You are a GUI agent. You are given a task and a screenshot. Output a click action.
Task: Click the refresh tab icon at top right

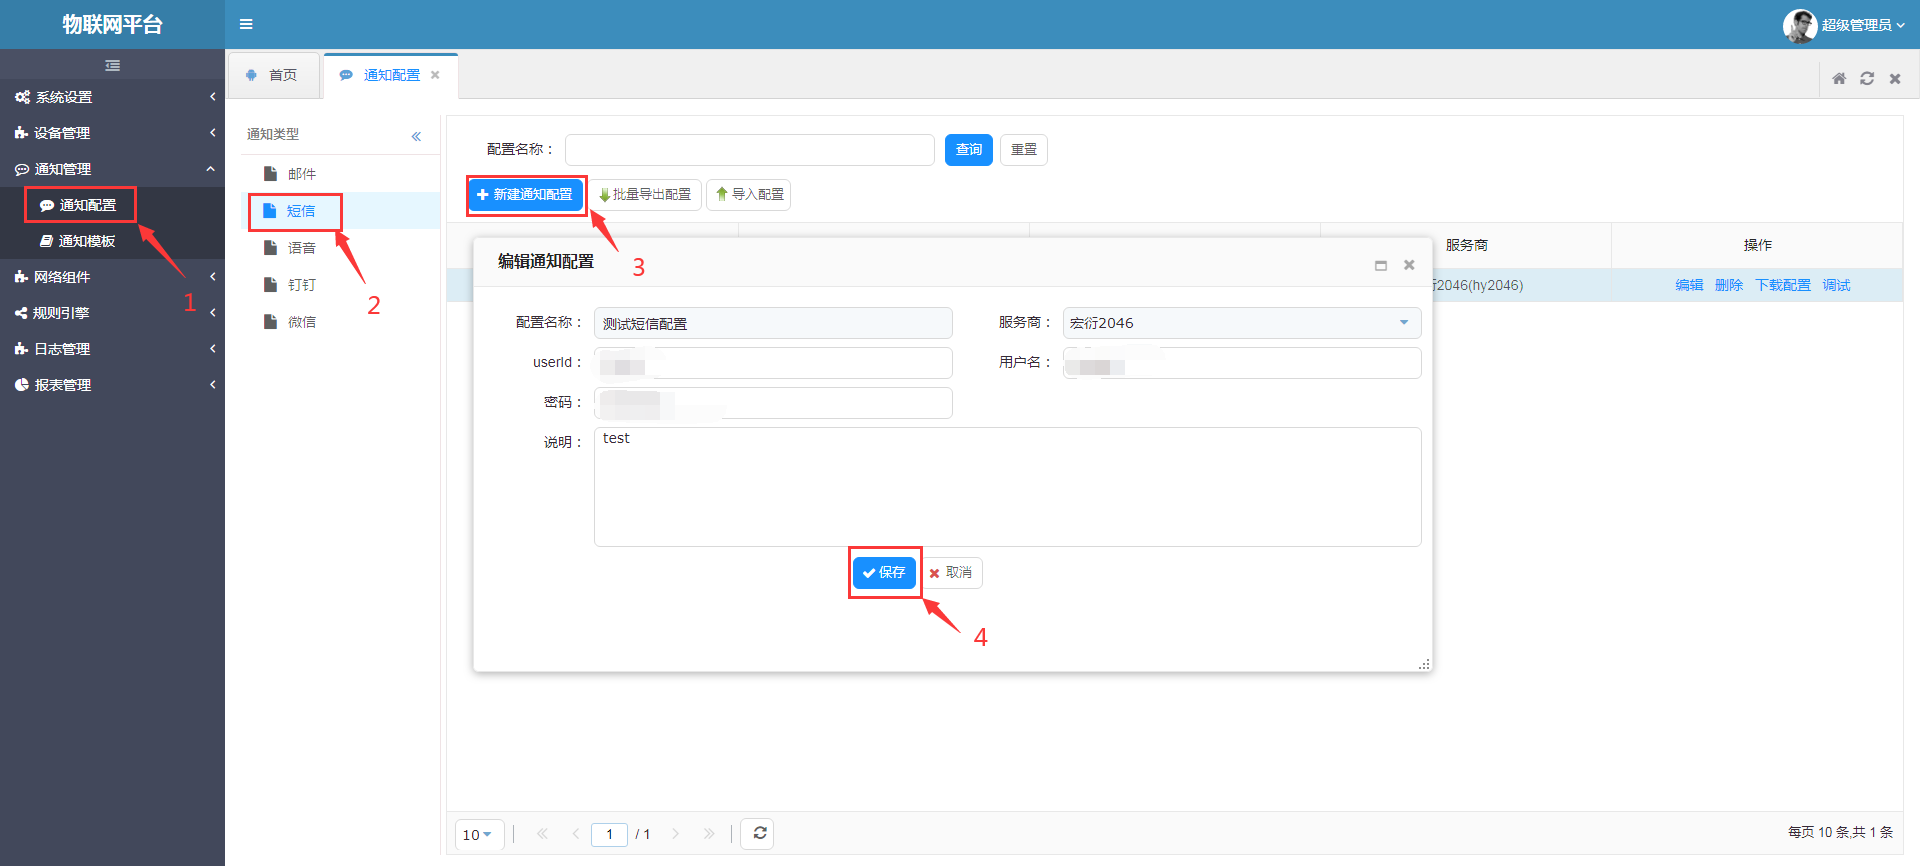1867,78
